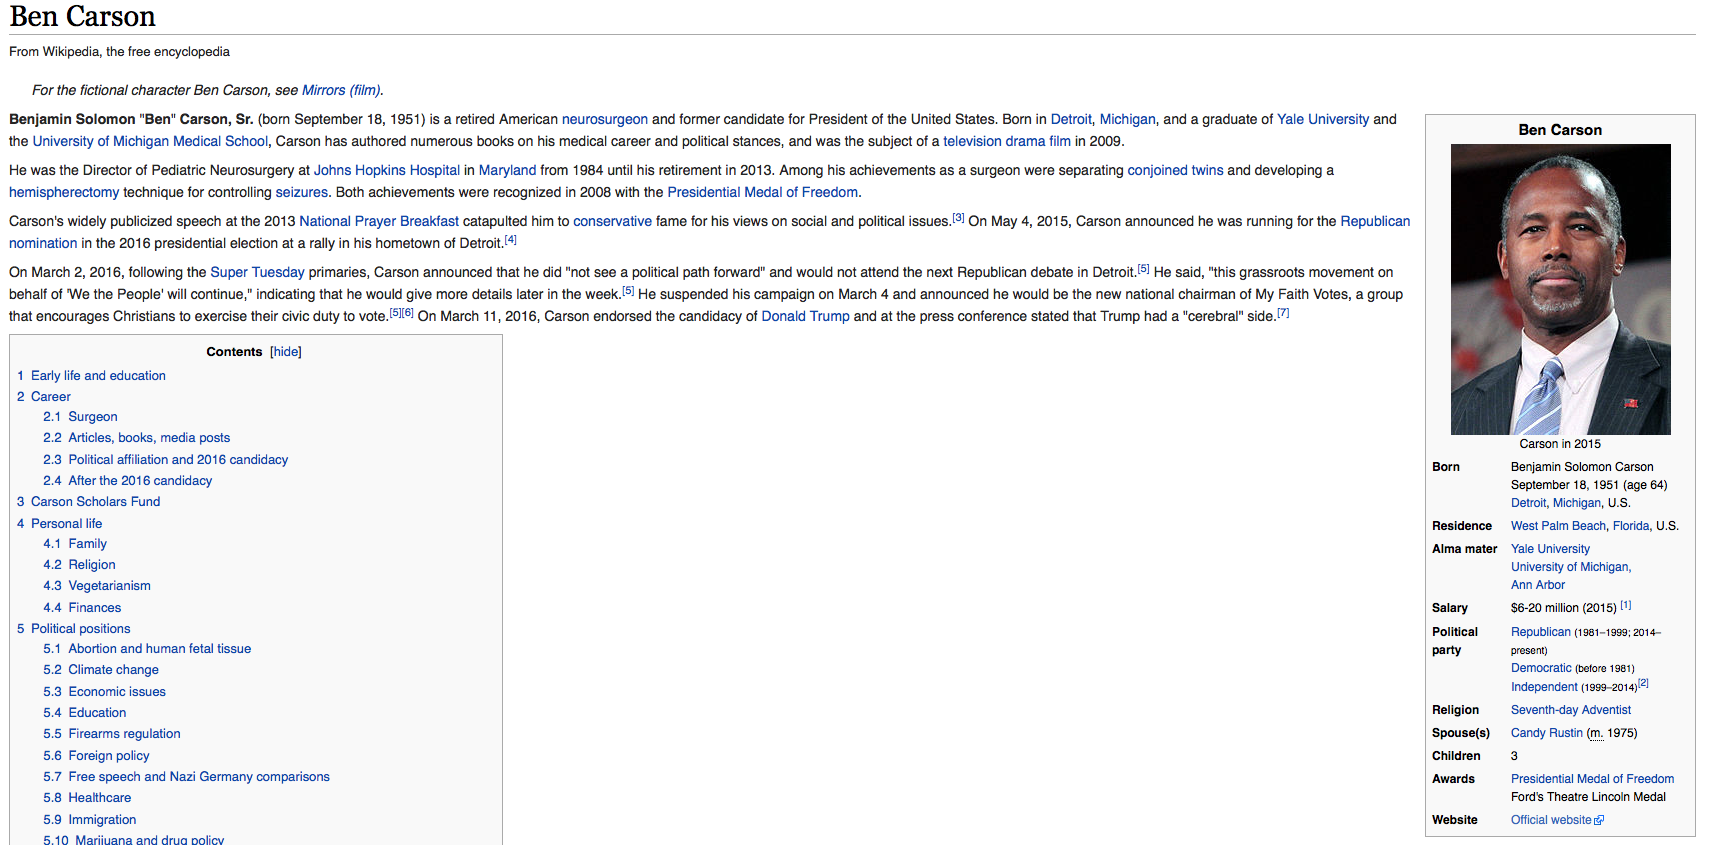Open Abortion and human fetal tissue section
This screenshot has width=1709, height=845.
point(160,649)
